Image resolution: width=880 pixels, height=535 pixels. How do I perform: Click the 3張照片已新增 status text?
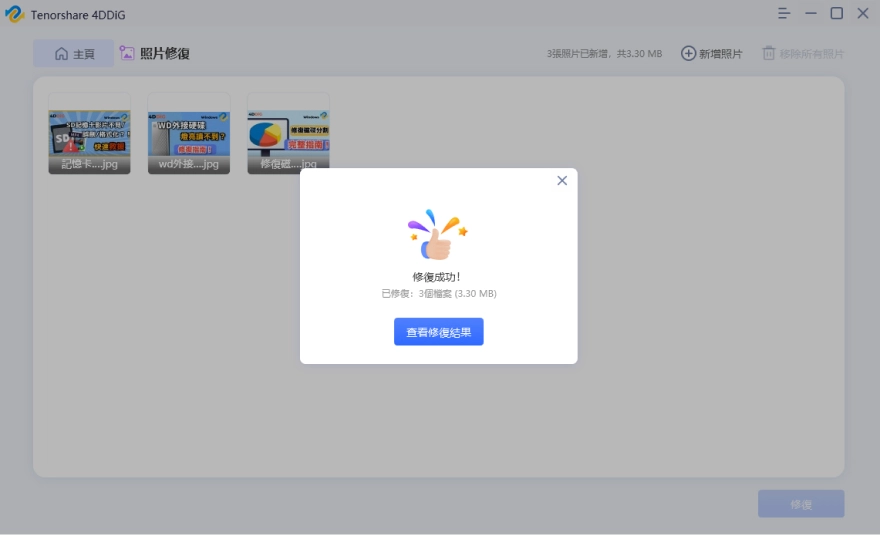click(604, 54)
